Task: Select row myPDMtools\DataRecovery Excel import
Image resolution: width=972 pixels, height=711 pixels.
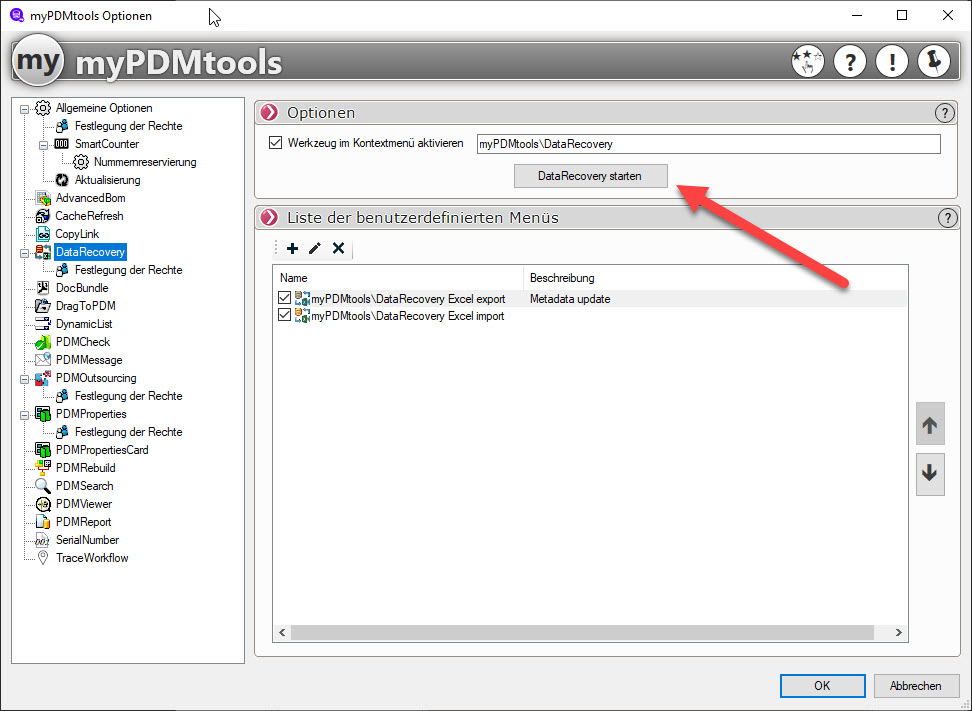Action: [407, 316]
